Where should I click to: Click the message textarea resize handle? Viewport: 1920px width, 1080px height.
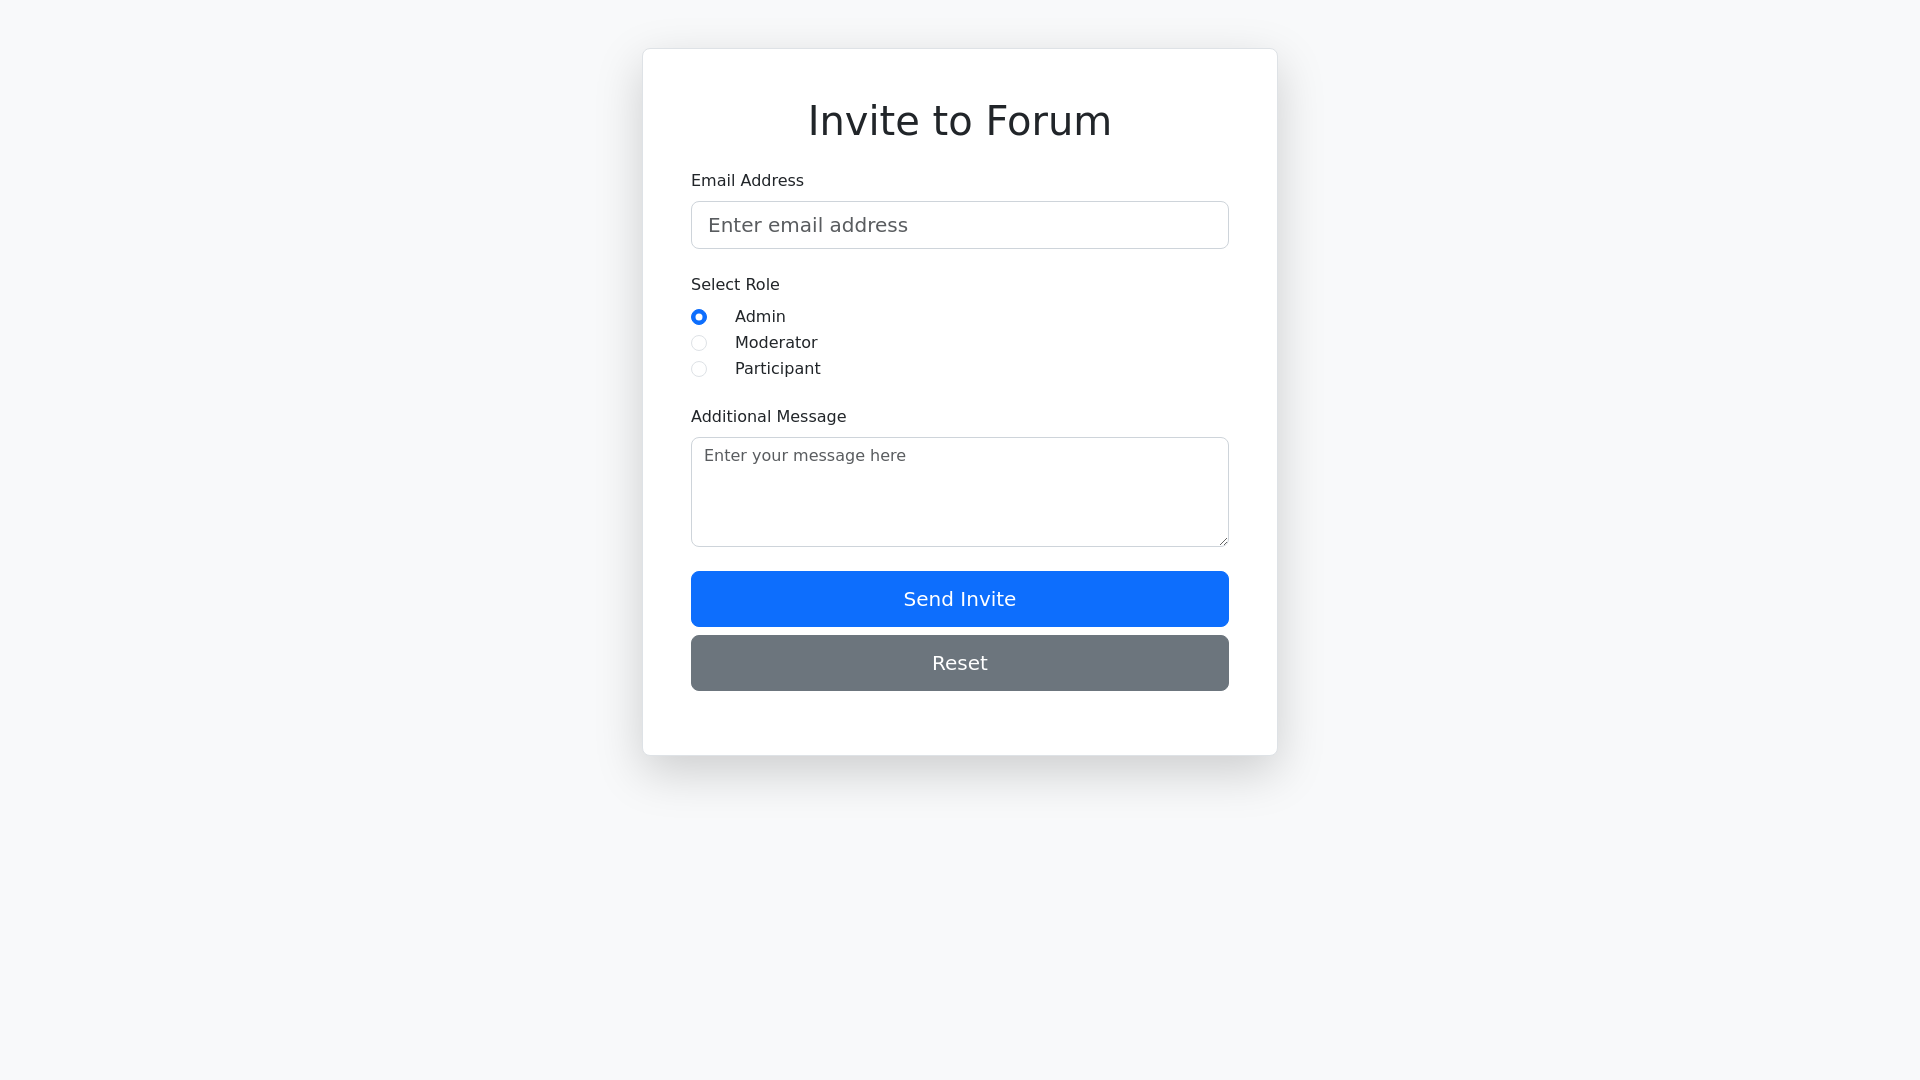coord(1224,540)
